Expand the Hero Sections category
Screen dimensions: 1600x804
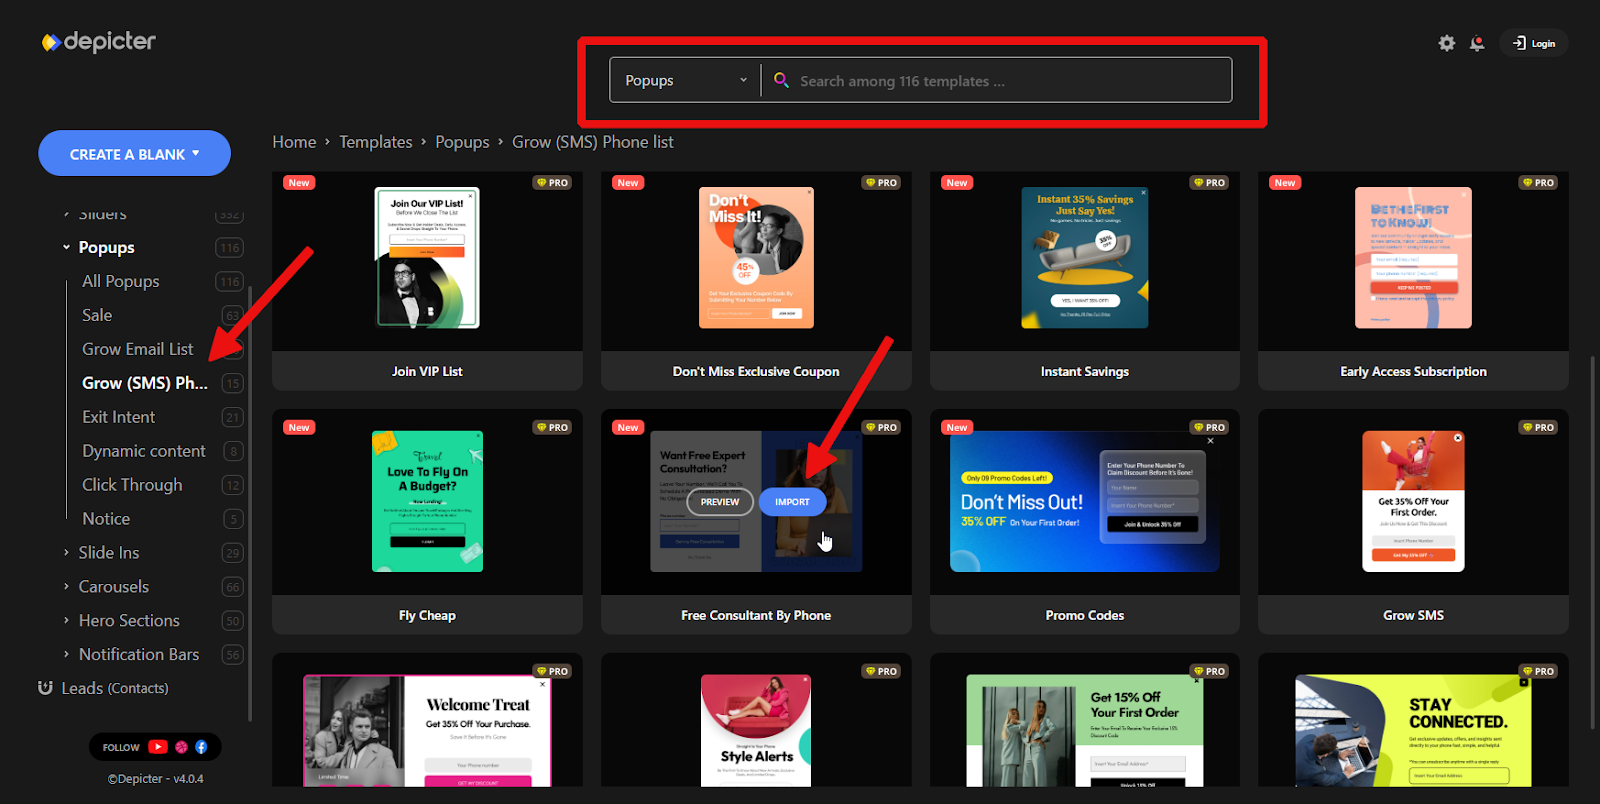click(x=67, y=620)
